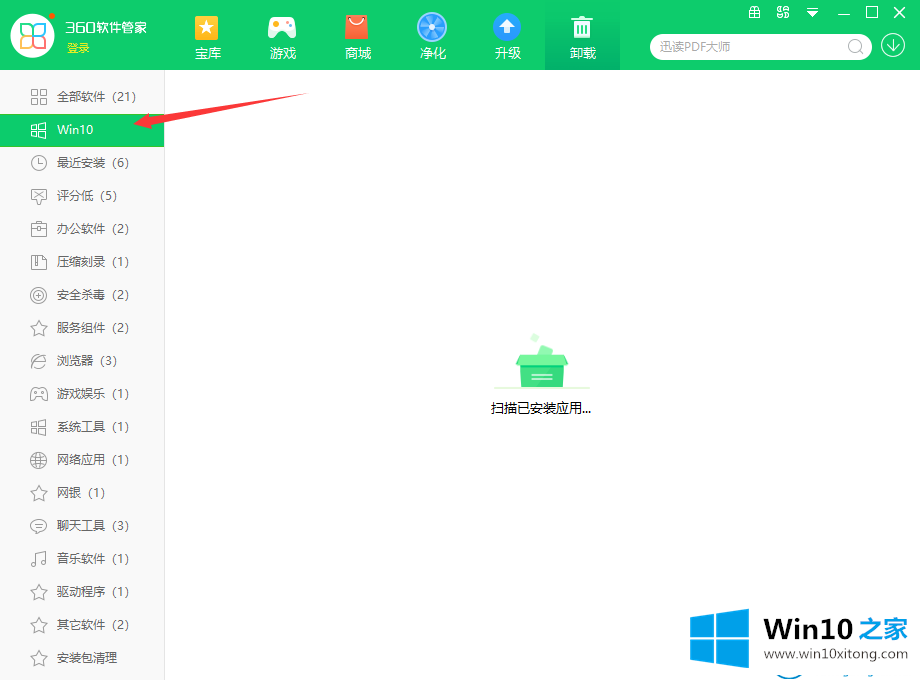Click the music note icon beside 音乐软件
Viewport: 920px width, 680px height.
pos(39,559)
